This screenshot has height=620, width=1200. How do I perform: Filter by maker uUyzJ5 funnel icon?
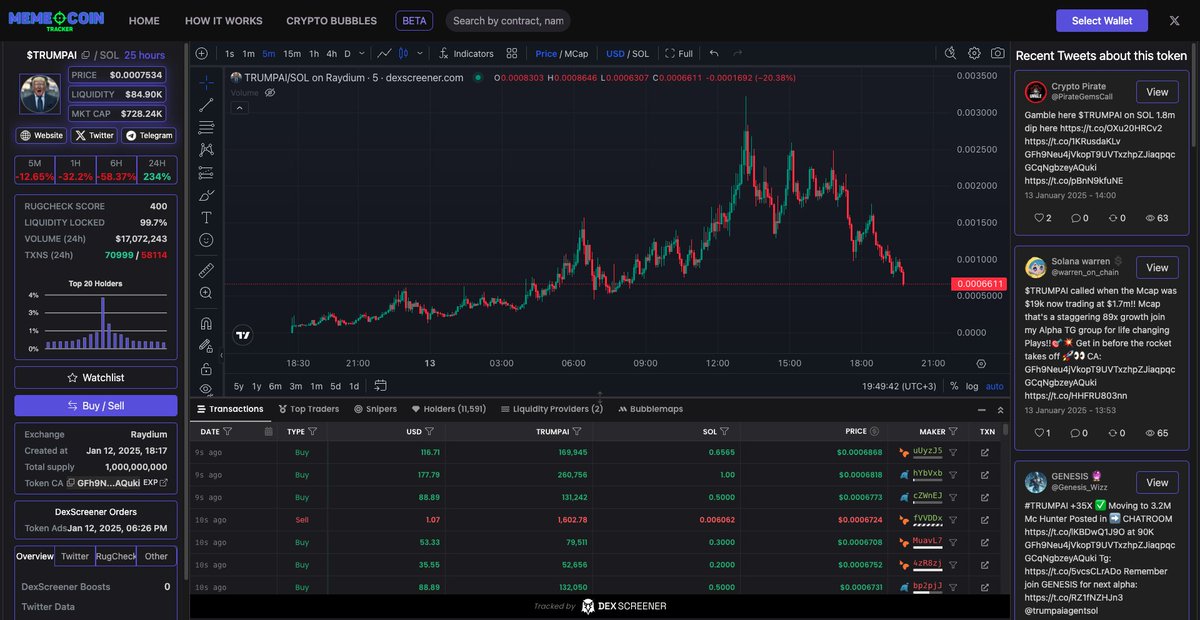[953, 452]
